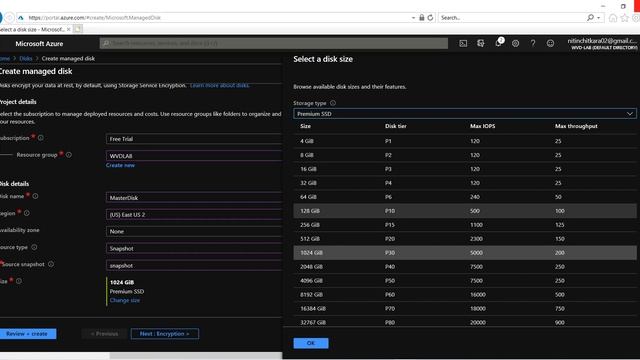Click Next : Encryption button

coord(165,334)
